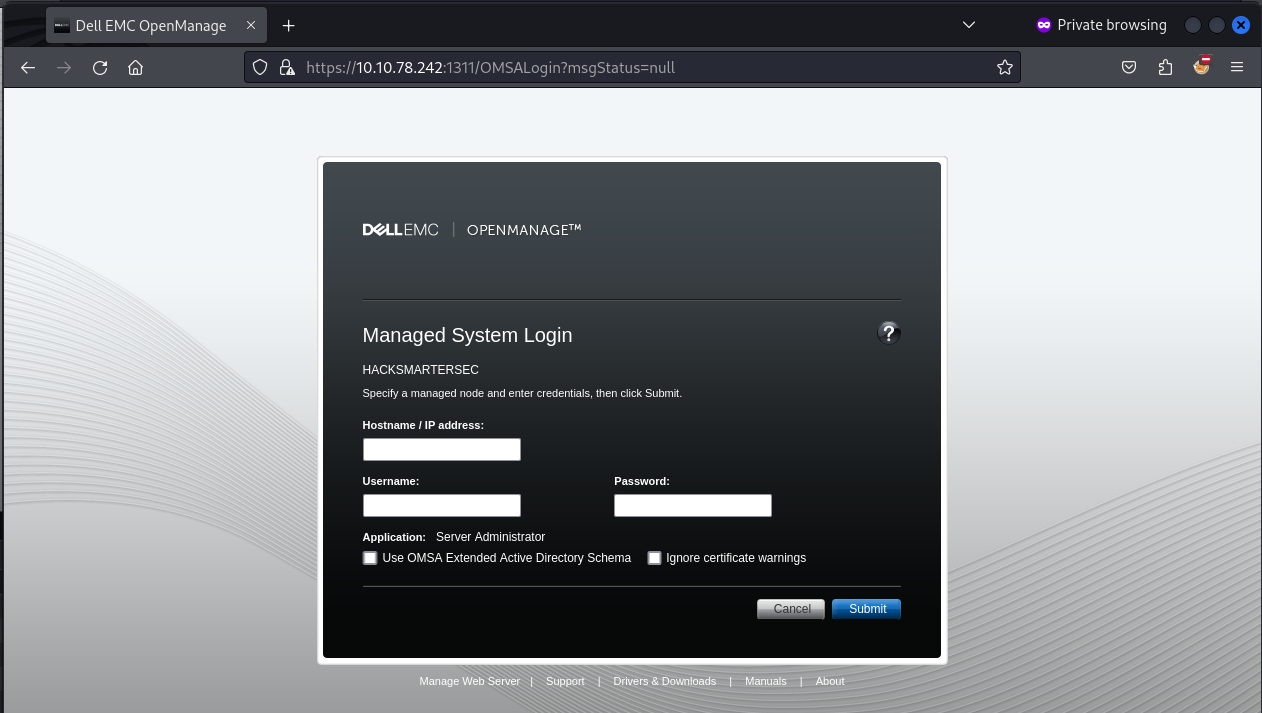Viewport: 1262px width, 713px height.
Task: Bookmark this page with the star icon
Action: coord(1004,68)
